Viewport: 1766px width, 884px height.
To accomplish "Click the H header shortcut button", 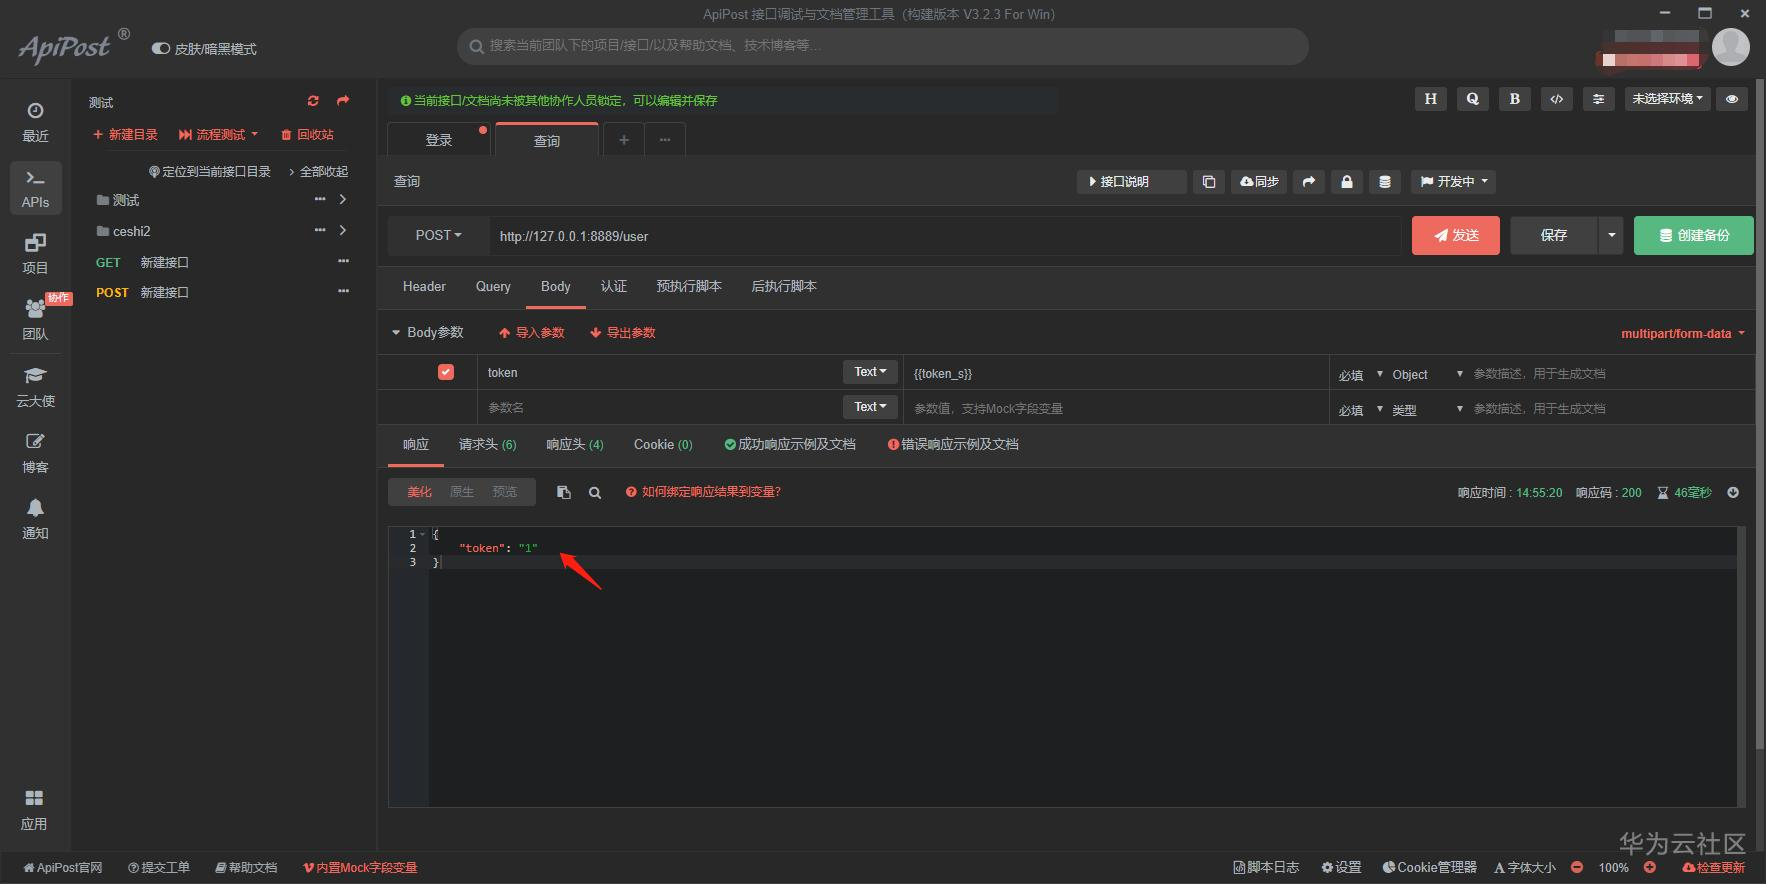I will 1431,99.
